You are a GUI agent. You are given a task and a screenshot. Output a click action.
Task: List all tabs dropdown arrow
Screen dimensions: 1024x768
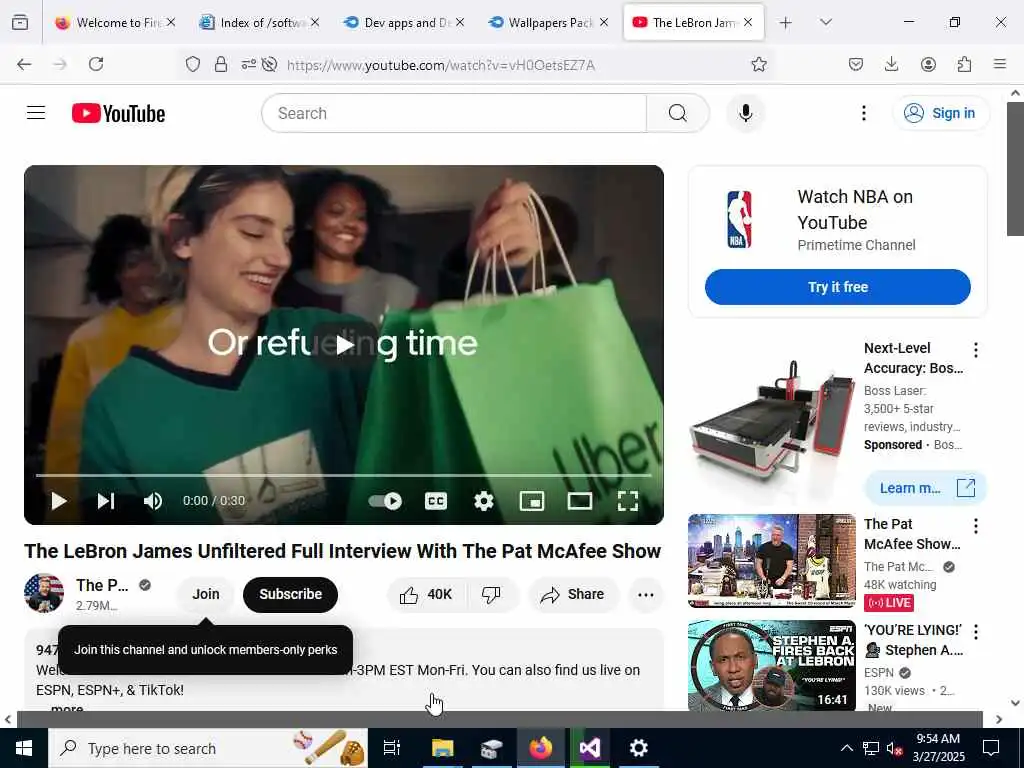click(x=825, y=22)
